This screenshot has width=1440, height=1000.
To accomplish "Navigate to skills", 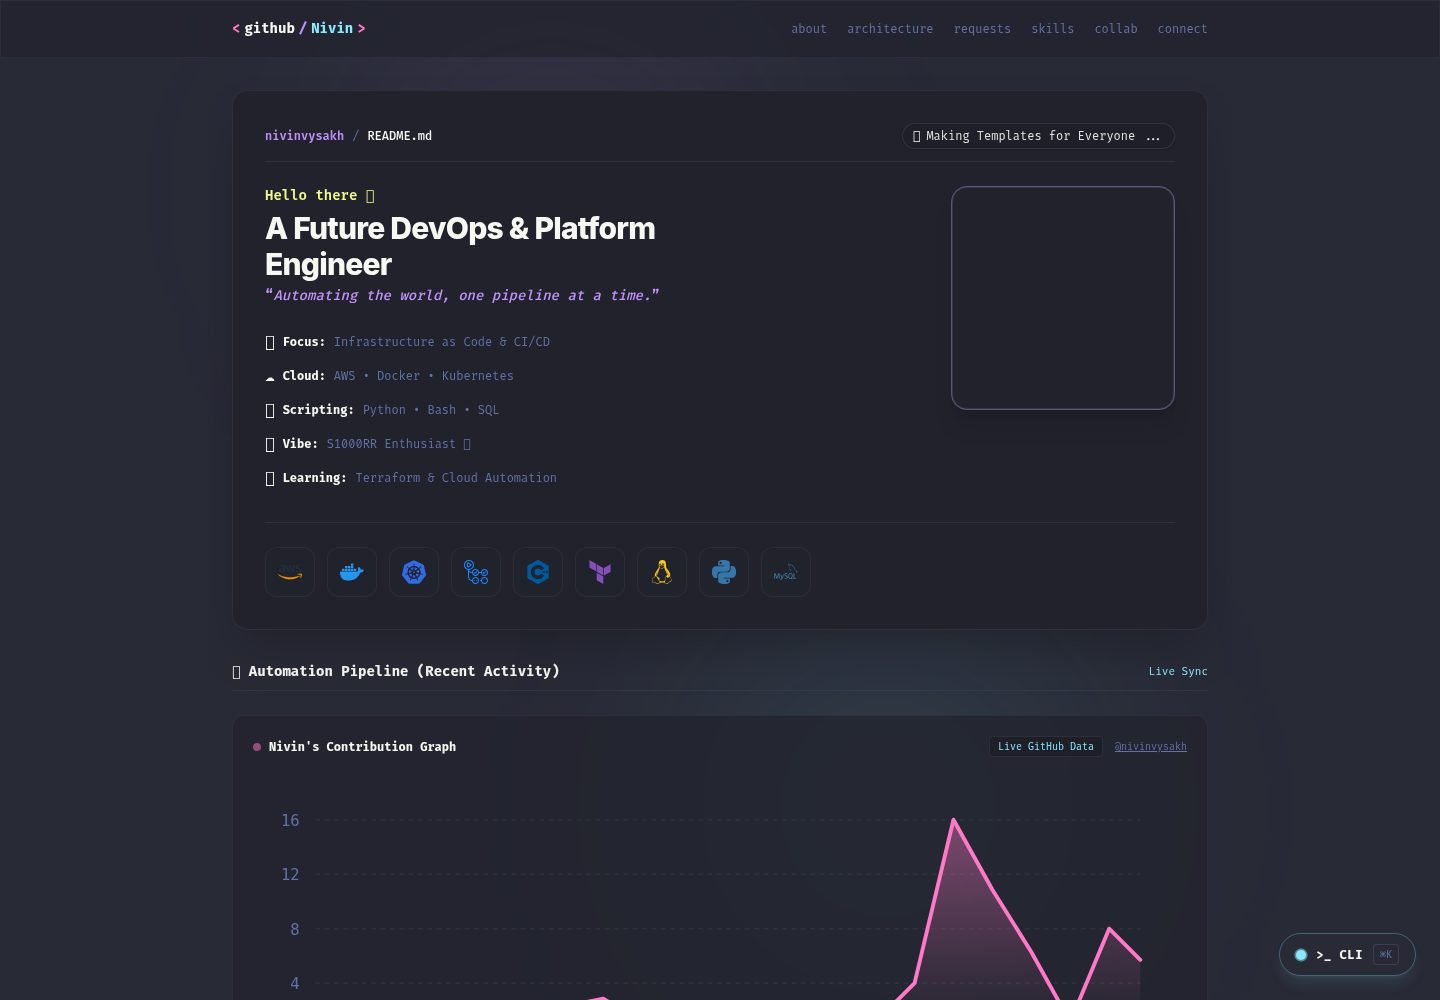I will pyautogui.click(x=1053, y=29).
